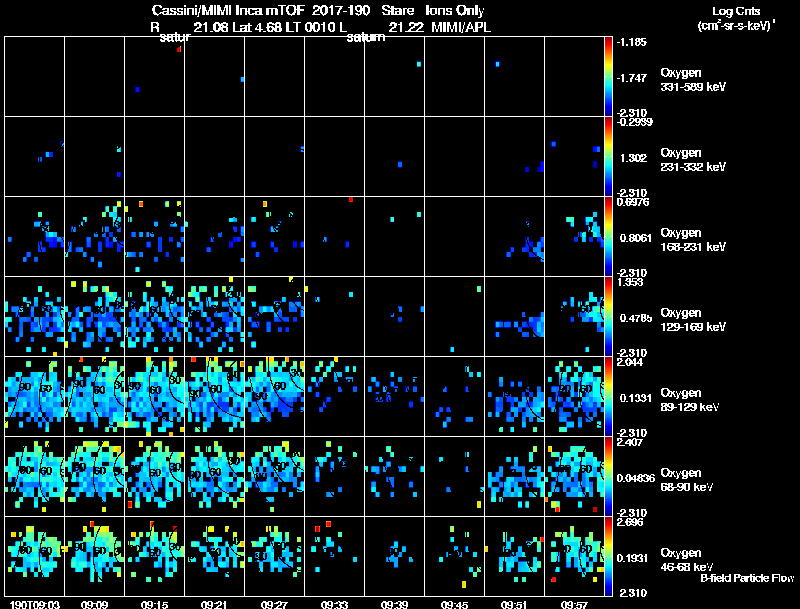Select the Cassini/MIMI Inca mTOF title
800x609 pixels.
point(228,10)
